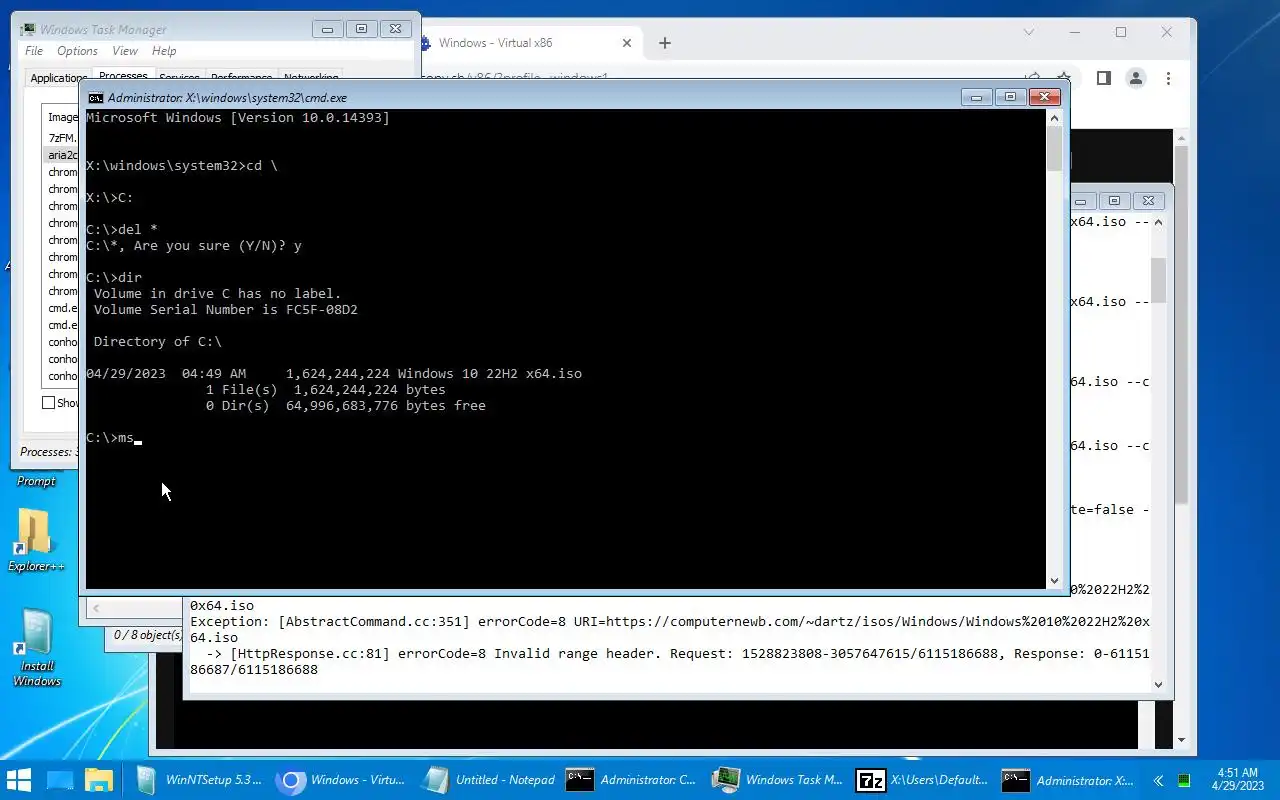The image size is (1280, 800).
Task: Minimize the Windows Task Manager window
Action: (327, 29)
